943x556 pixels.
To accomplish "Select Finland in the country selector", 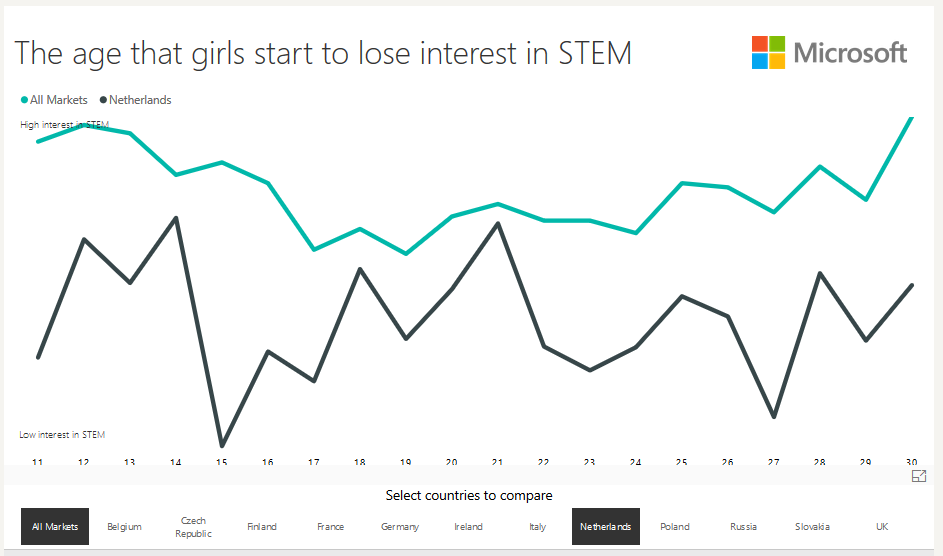I will point(262,526).
